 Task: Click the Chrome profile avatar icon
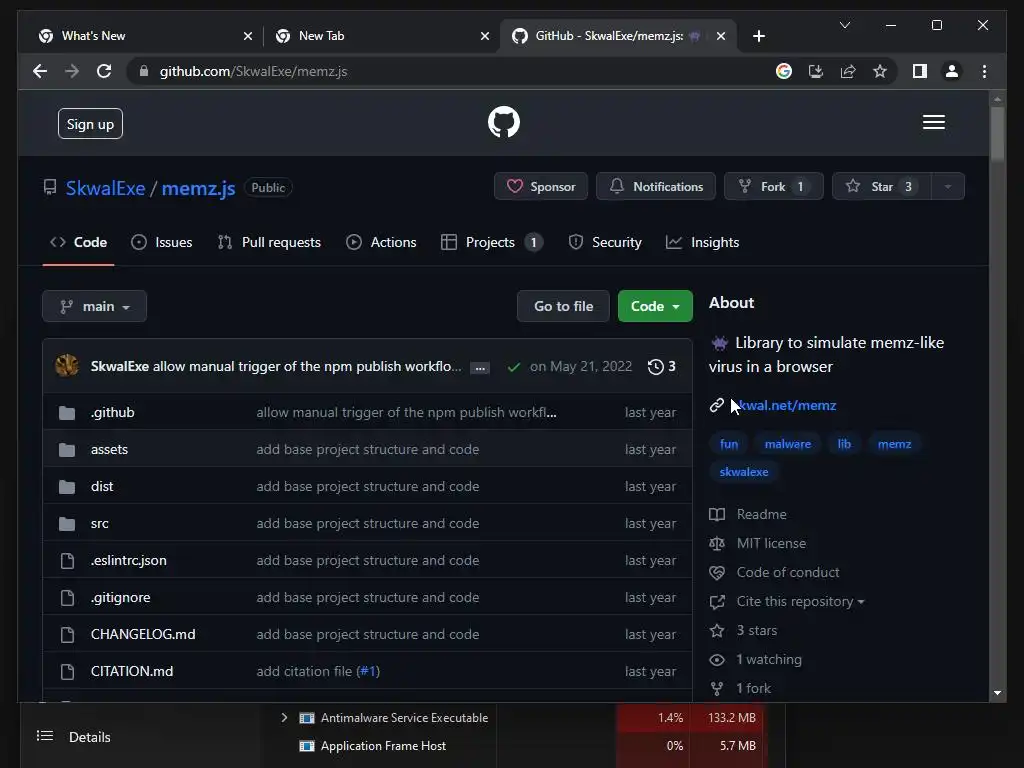[x=952, y=71]
